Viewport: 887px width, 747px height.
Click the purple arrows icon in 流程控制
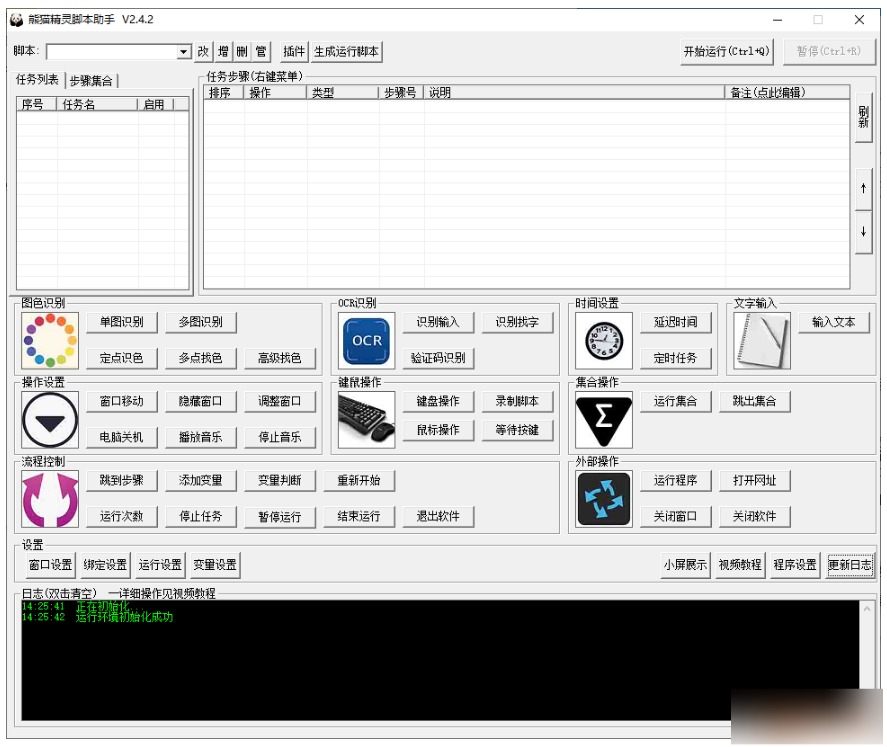tap(50, 499)
